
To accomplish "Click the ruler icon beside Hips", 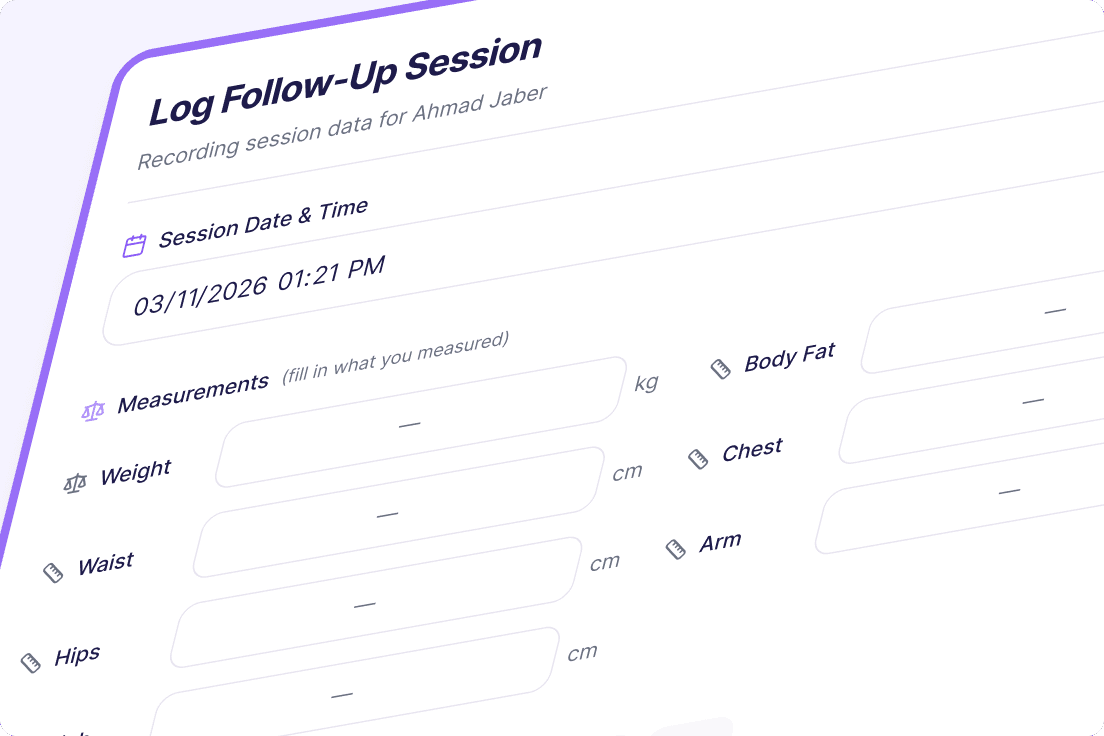I will [31, 662].
